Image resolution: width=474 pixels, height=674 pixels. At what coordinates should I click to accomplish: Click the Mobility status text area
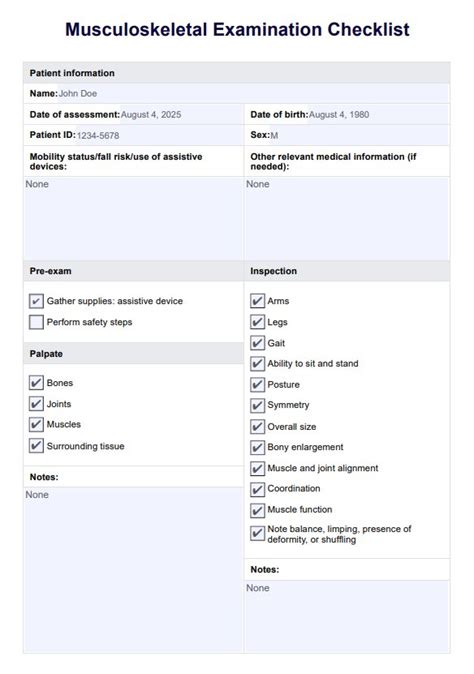coord(134,218)
